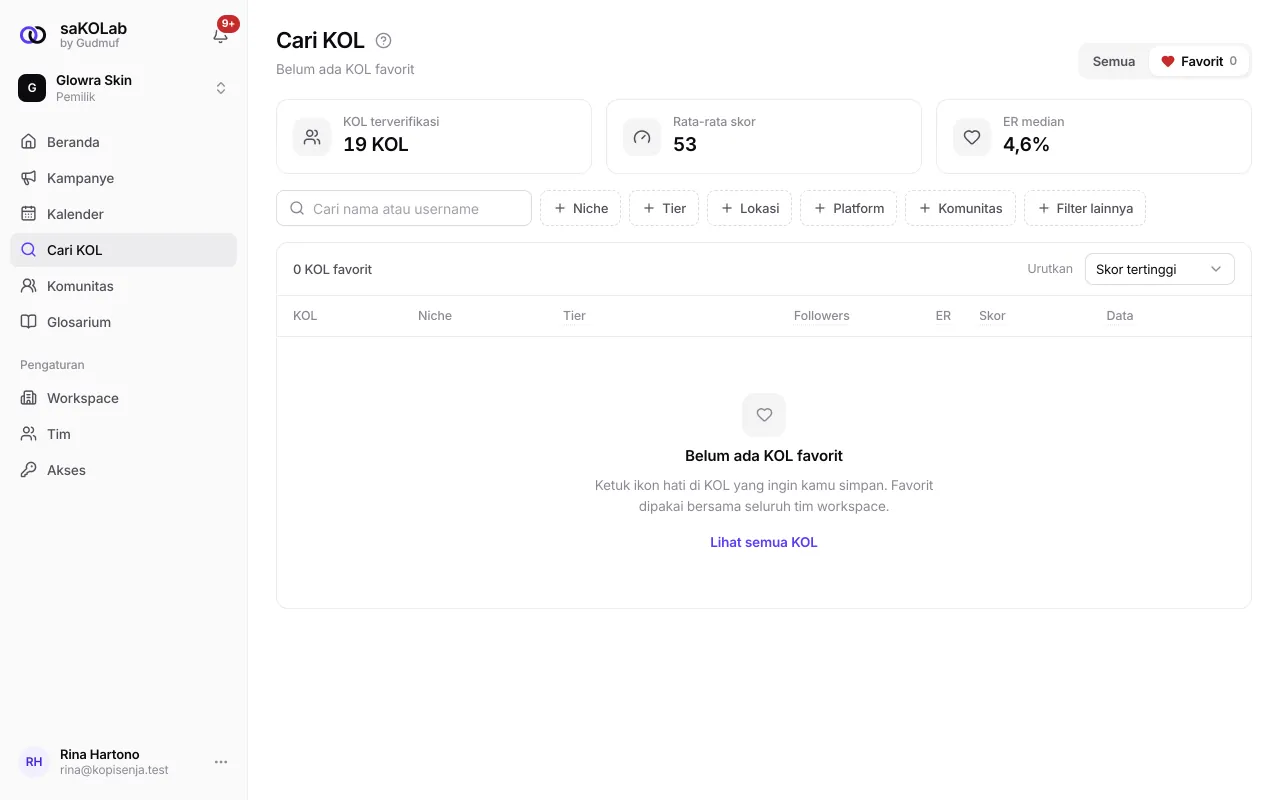Click the Lihat semua KOL link

pyautogui.click(x=764, y=542)
